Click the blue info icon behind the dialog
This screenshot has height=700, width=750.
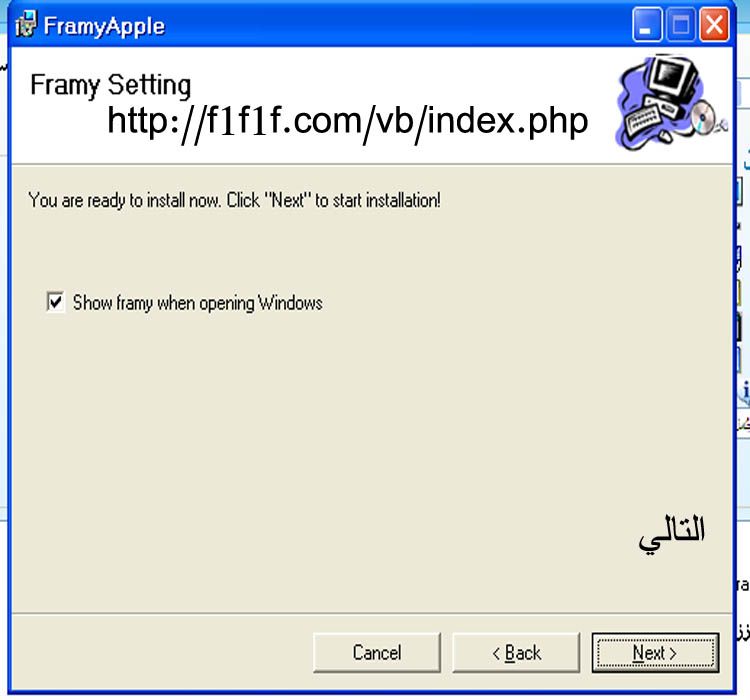tap(744, 391)
